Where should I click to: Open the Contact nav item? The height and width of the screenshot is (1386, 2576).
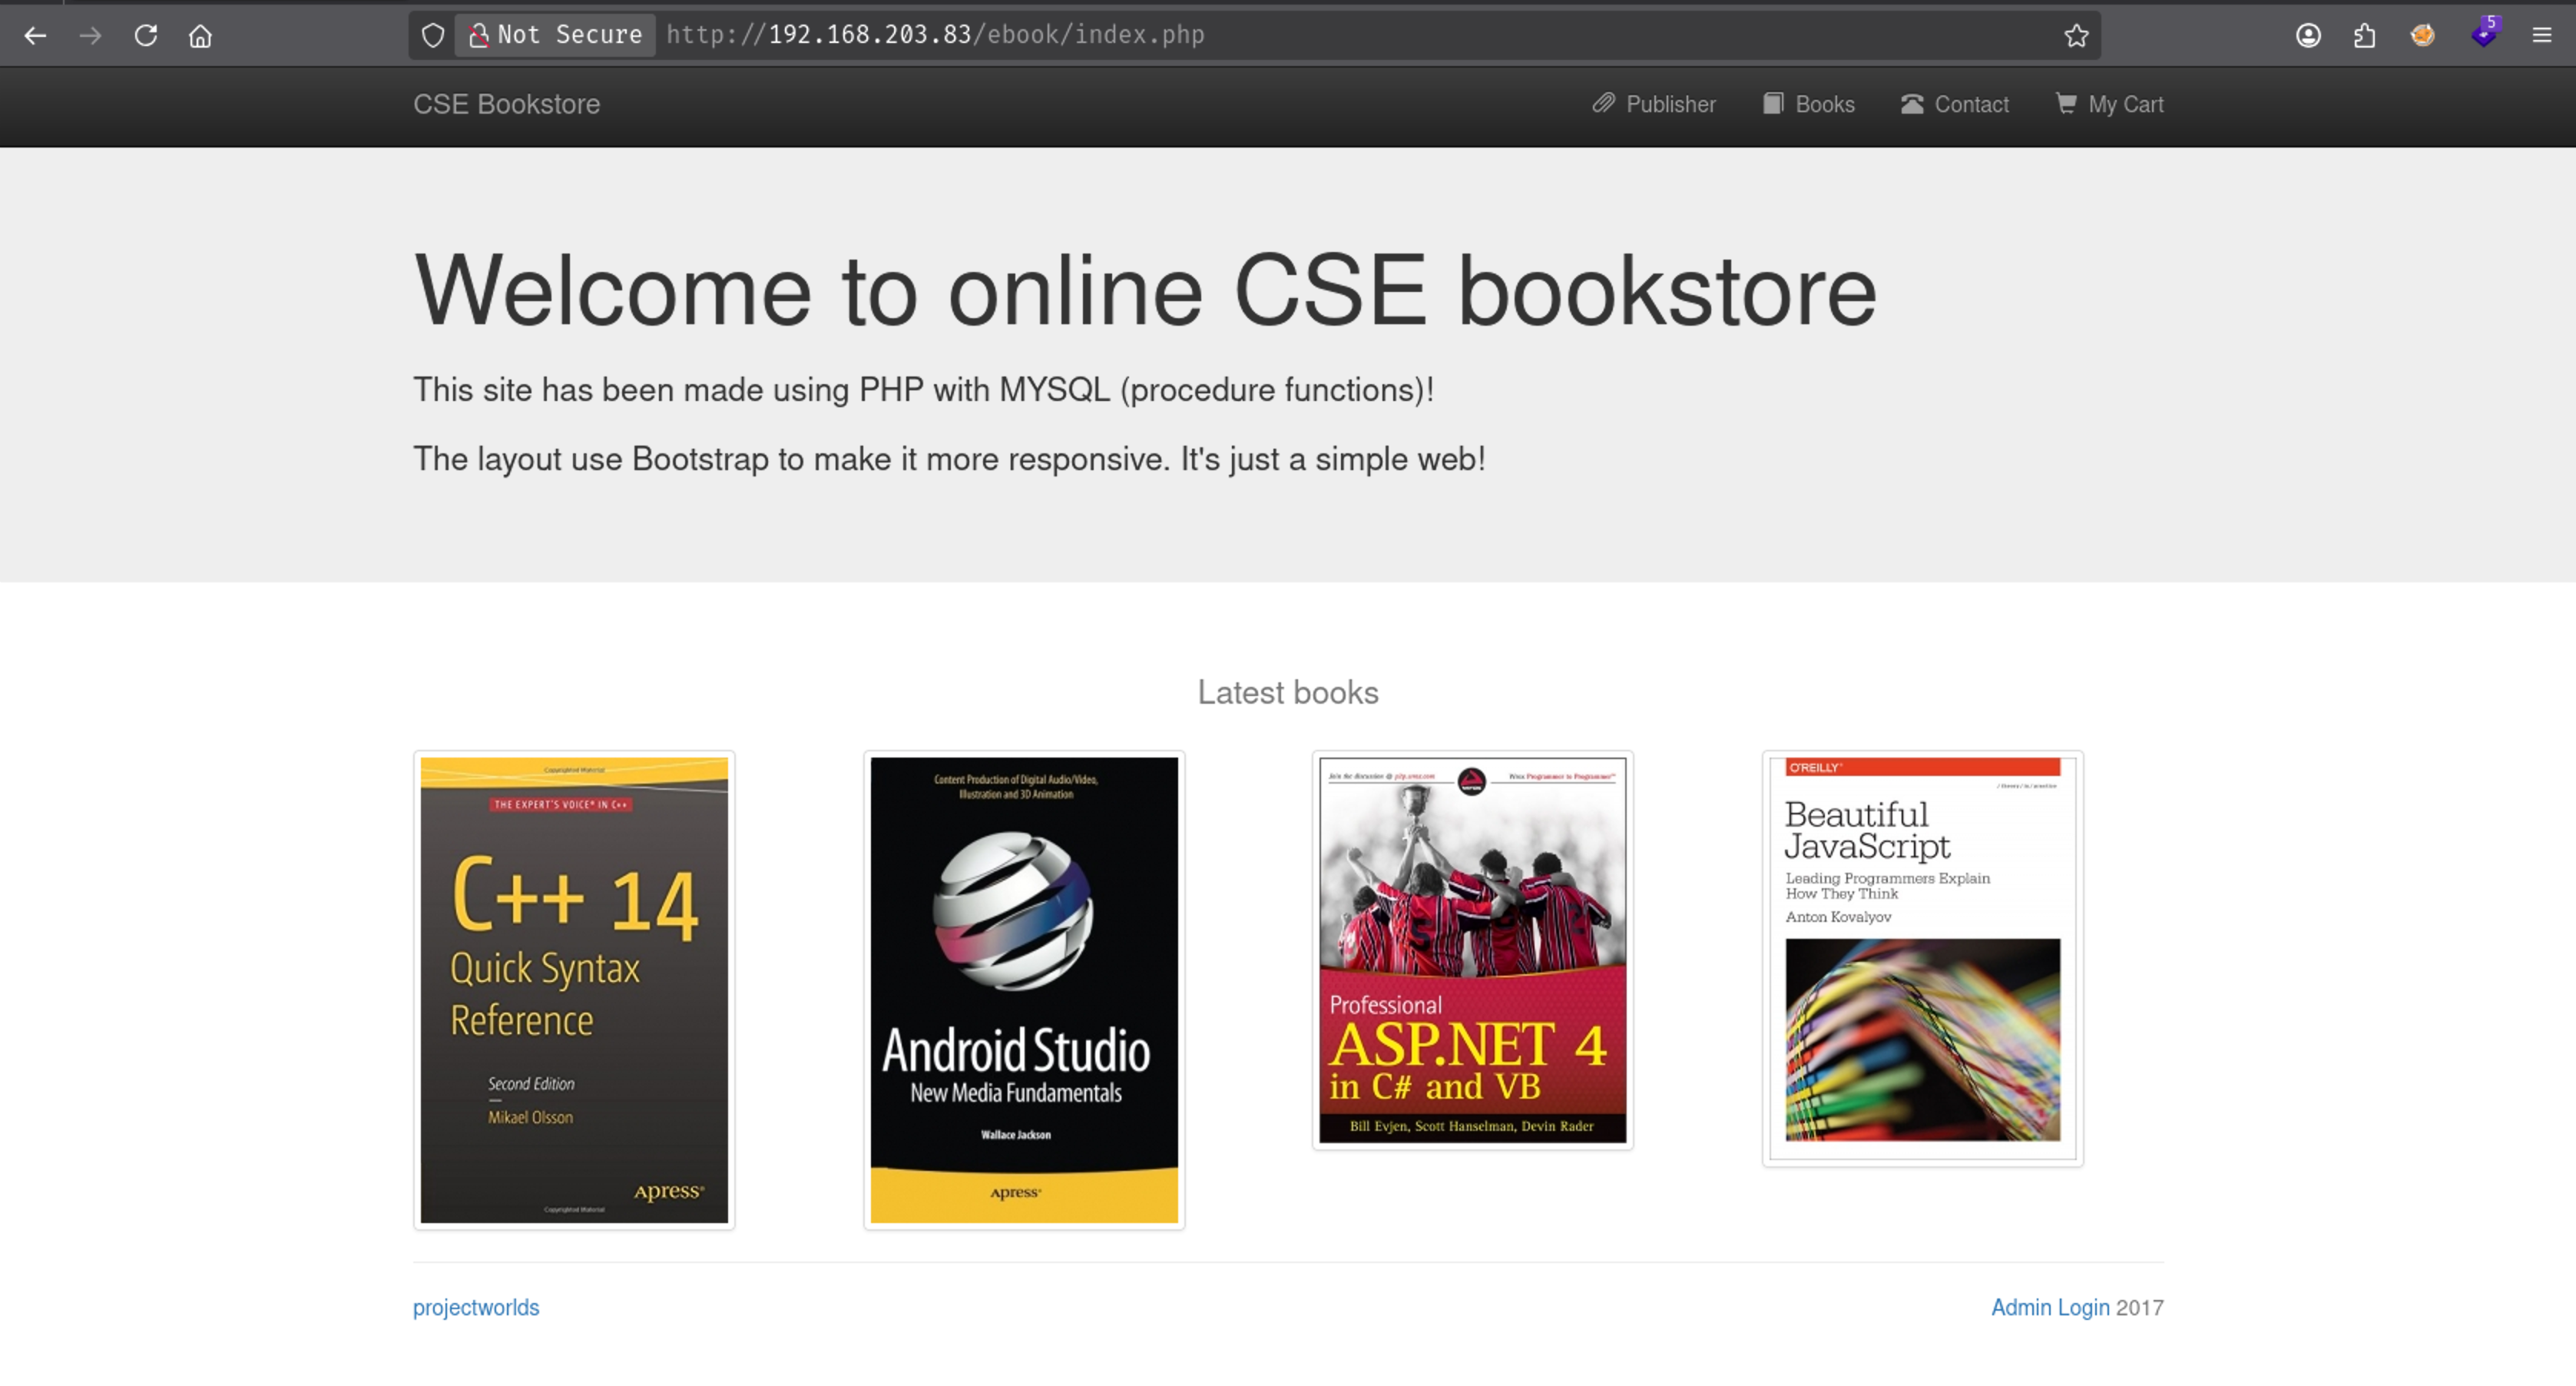coord(1955,104)
